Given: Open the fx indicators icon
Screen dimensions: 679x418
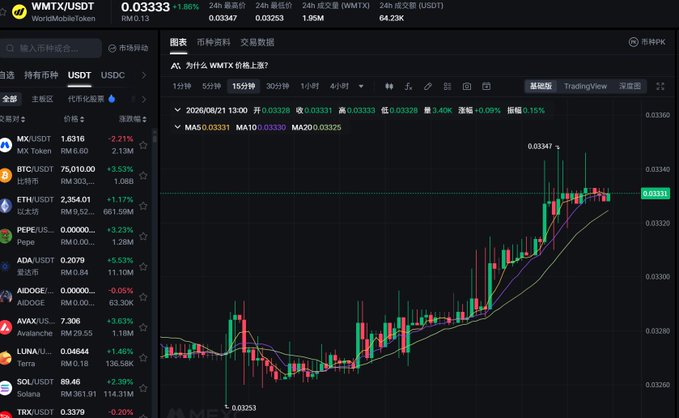Looking at the screenshot, I should [408, 86].
